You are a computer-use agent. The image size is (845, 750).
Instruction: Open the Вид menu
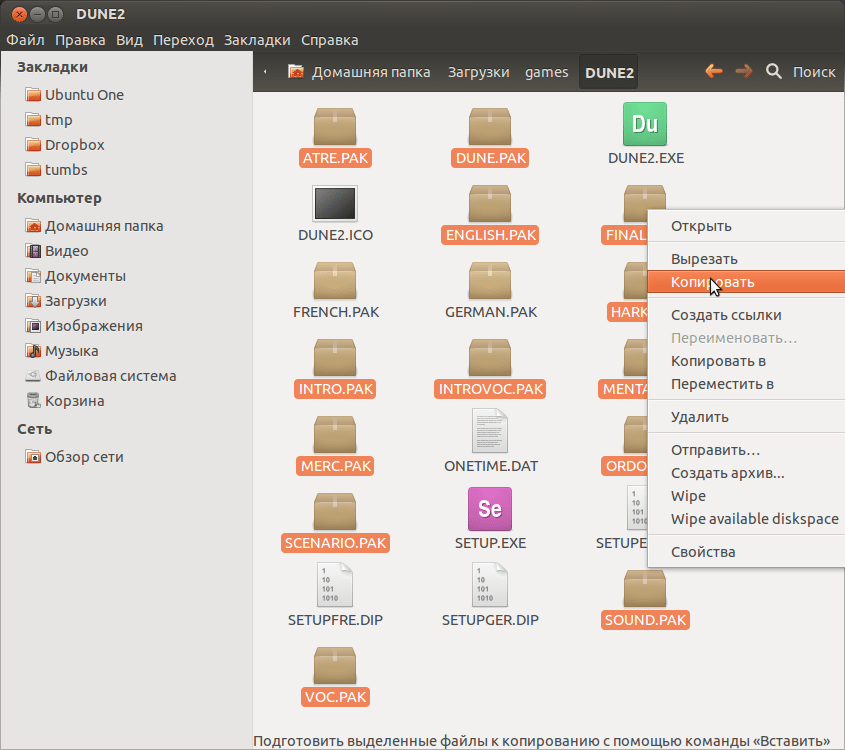tap(130, 40)
